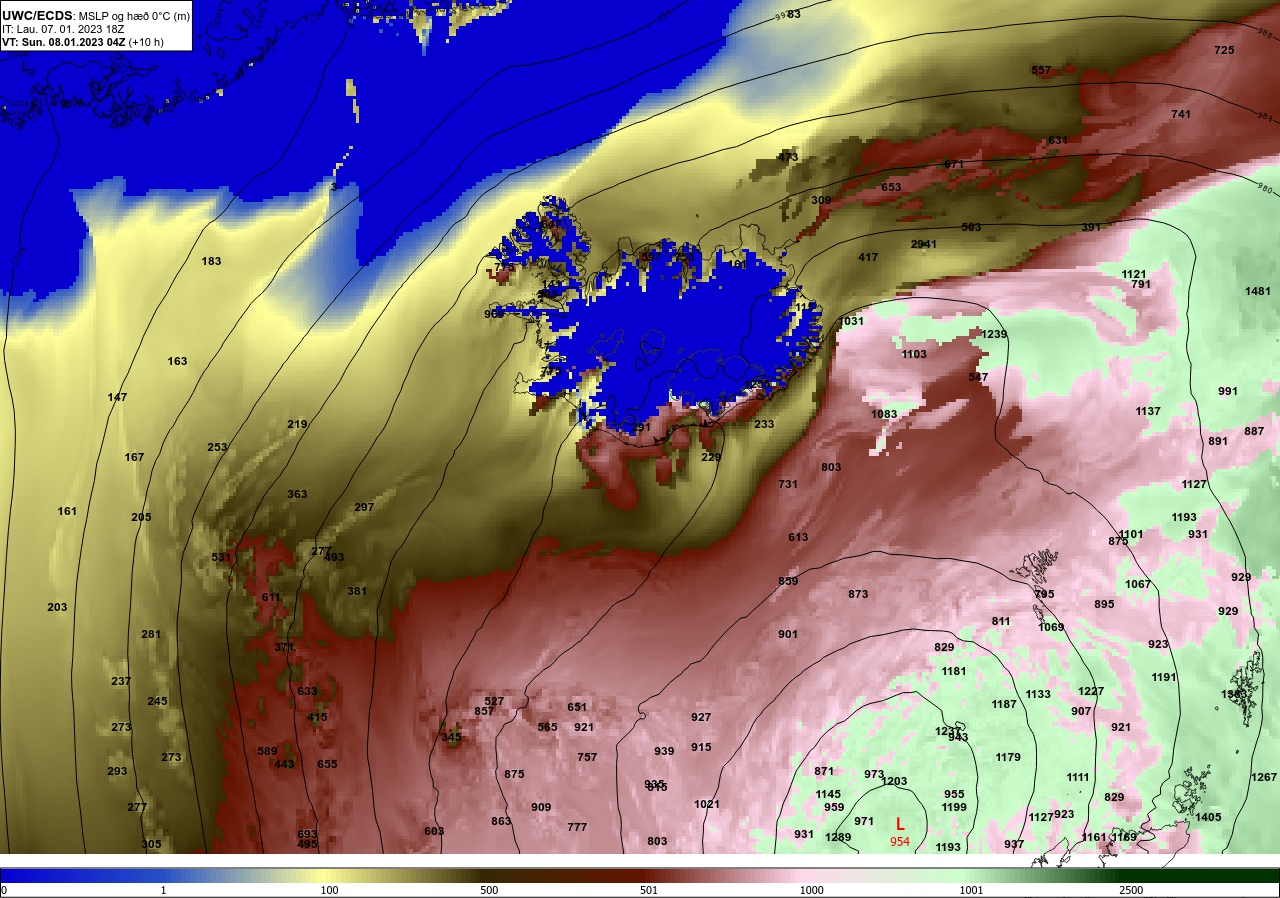Select the map value '547'
This screenshot has width=1280, height=898.
(x=978, y=377)
